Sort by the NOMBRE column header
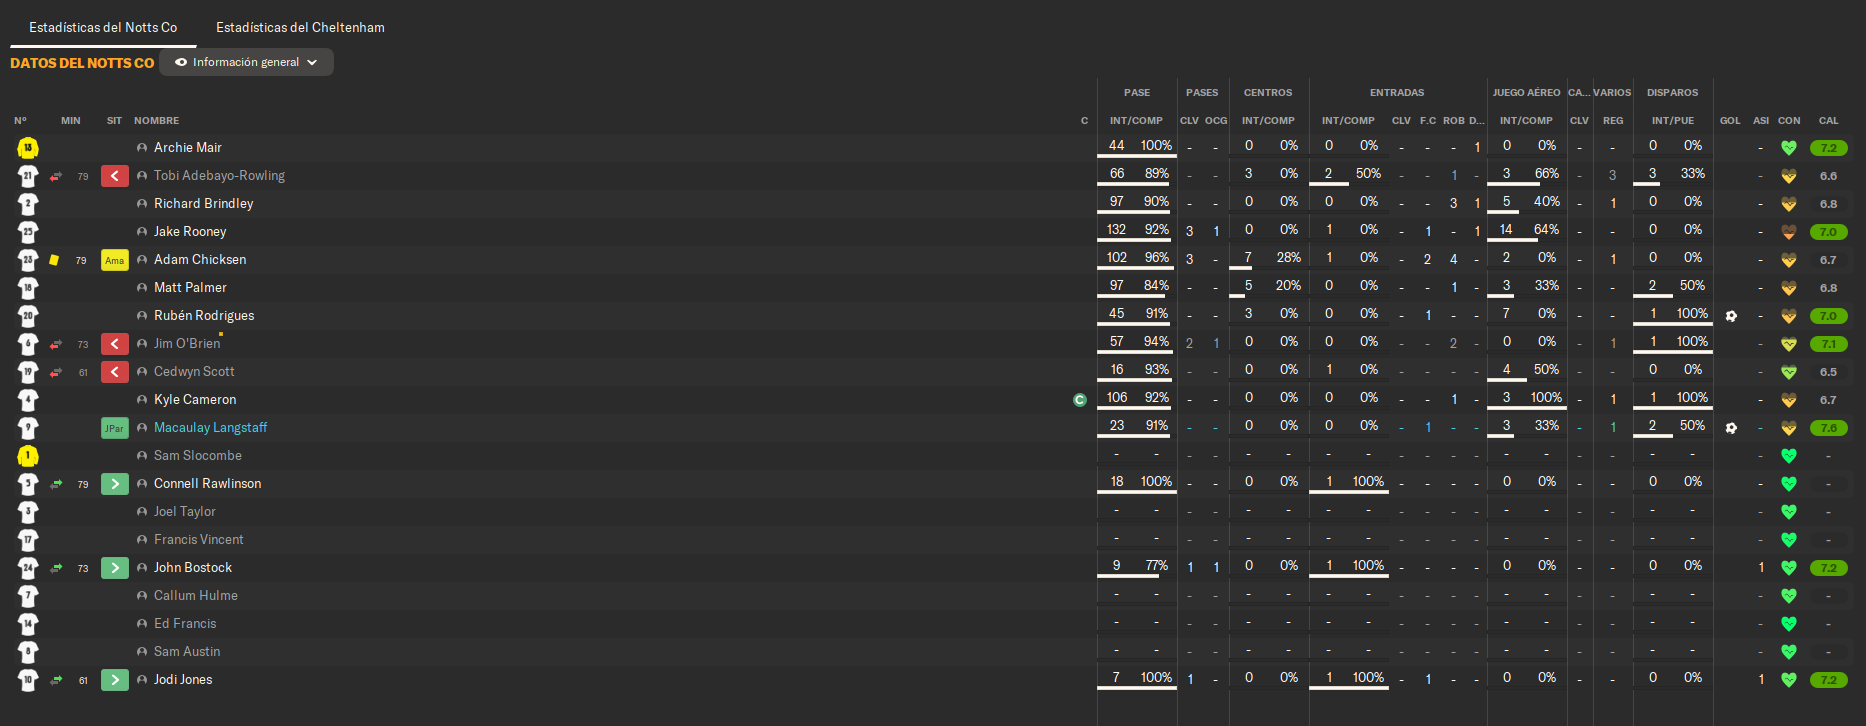1866x726 pixels. [157, 121]
